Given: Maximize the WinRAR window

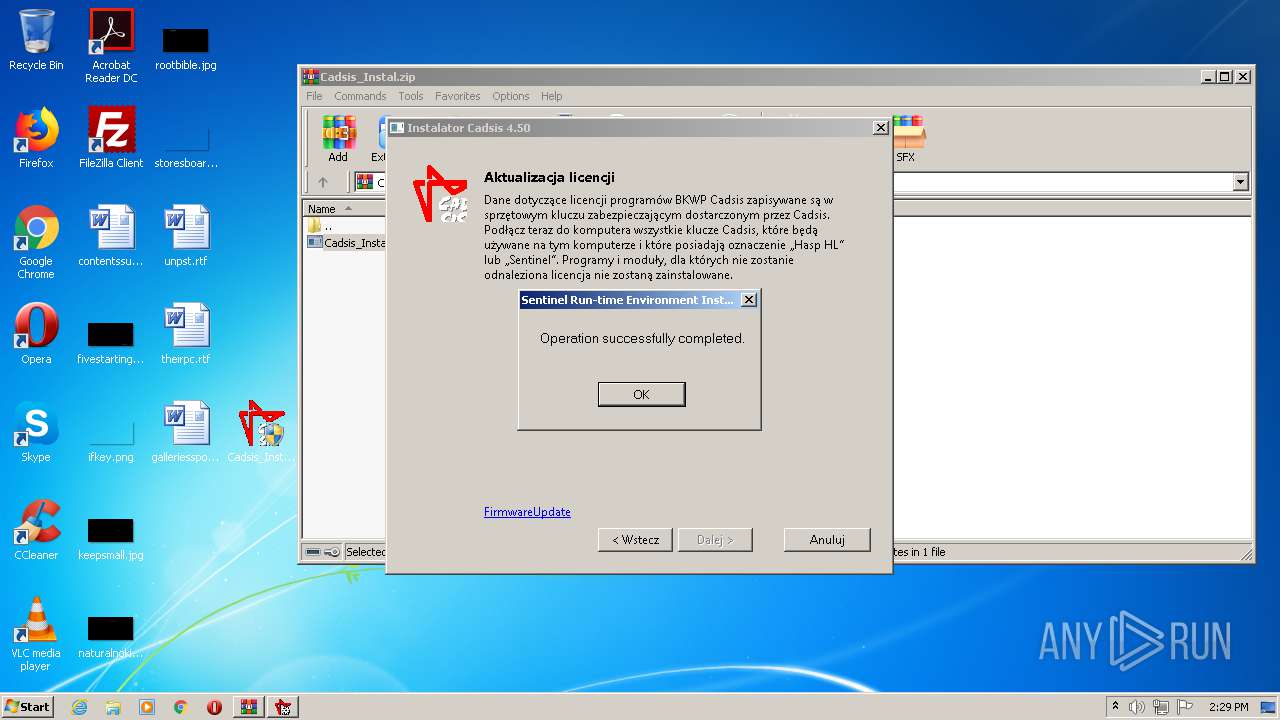Looking at the screenshot, I should pos(1225,77).
